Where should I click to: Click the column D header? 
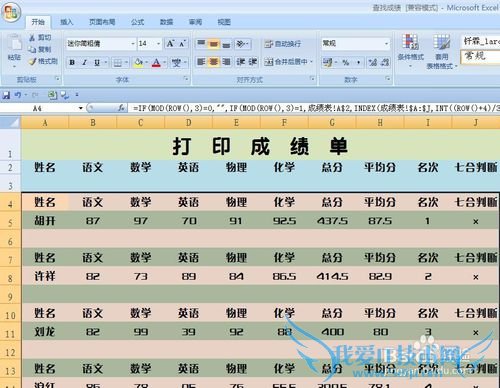pos(188,122)
